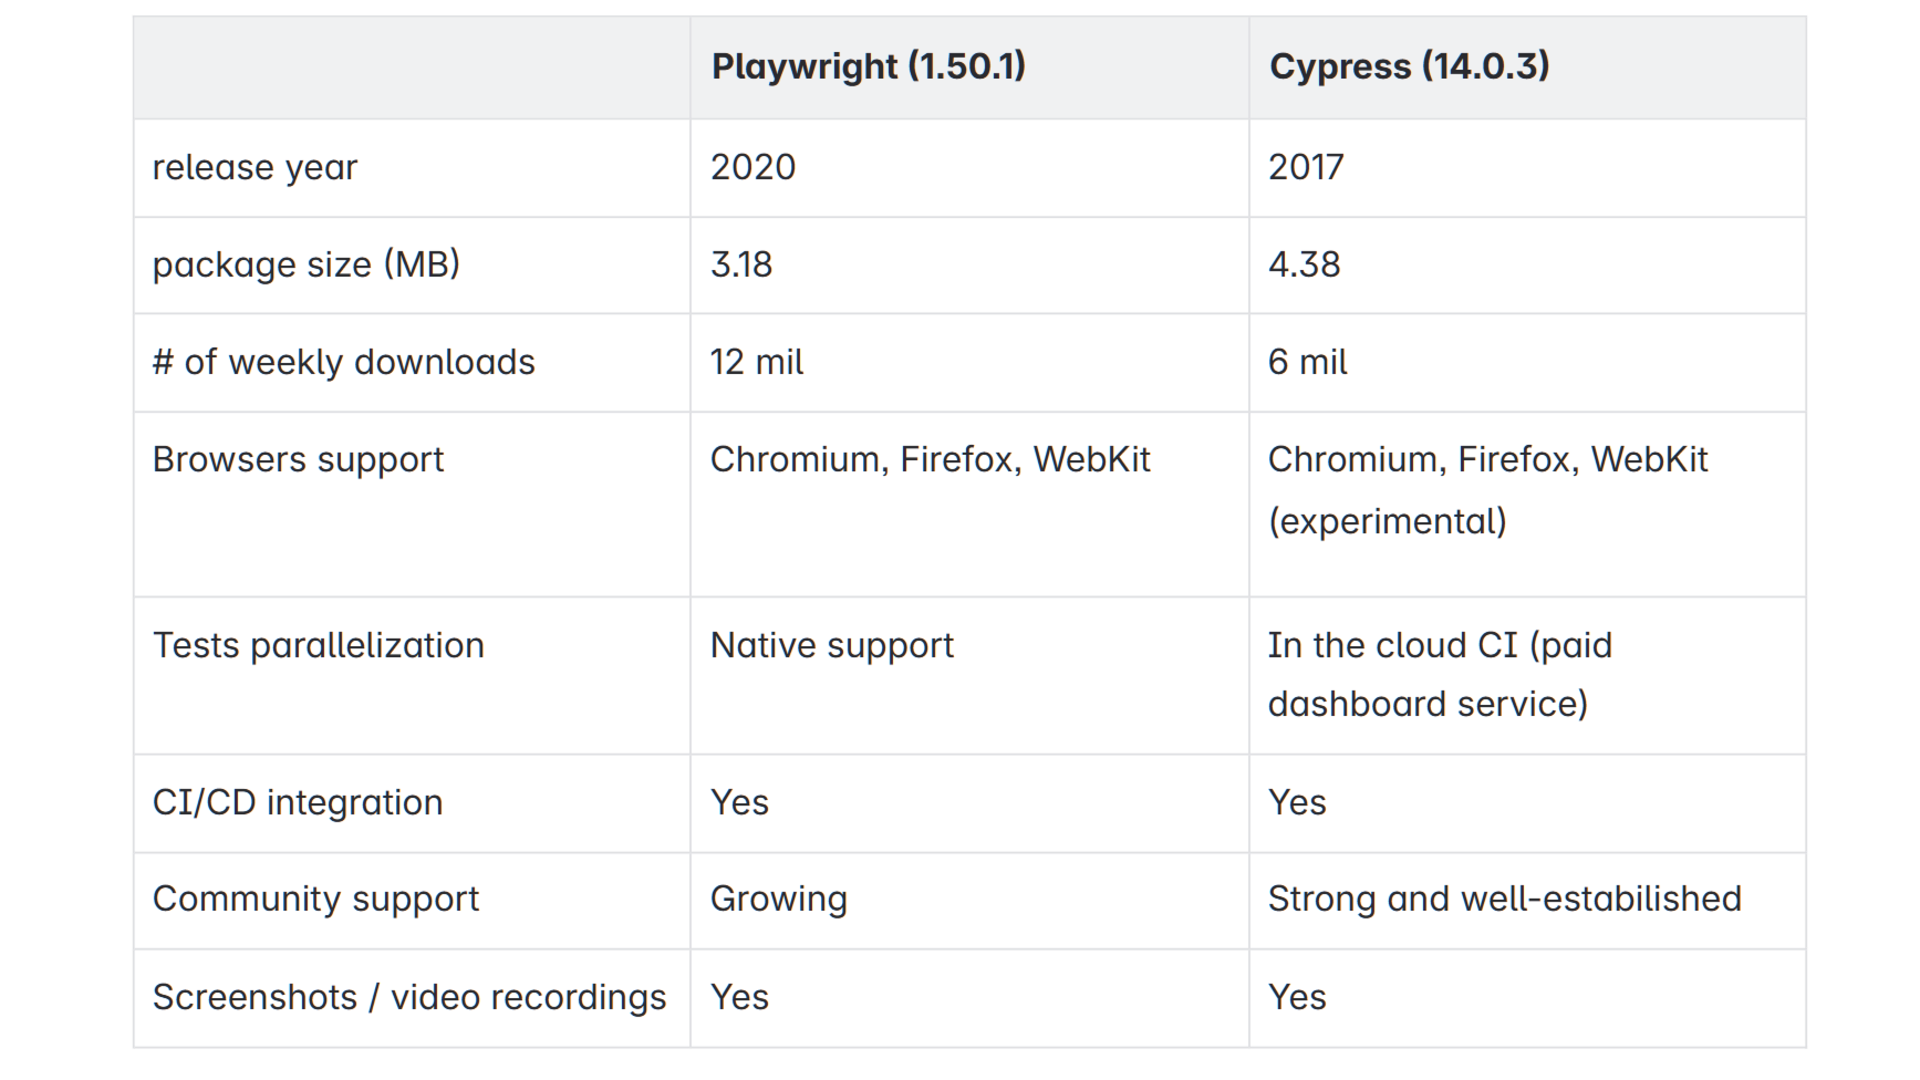The height and width of the screenshot is (1080, 1920).
Task: Select the 'Community support' row label
Action: [x=315, y=900]
